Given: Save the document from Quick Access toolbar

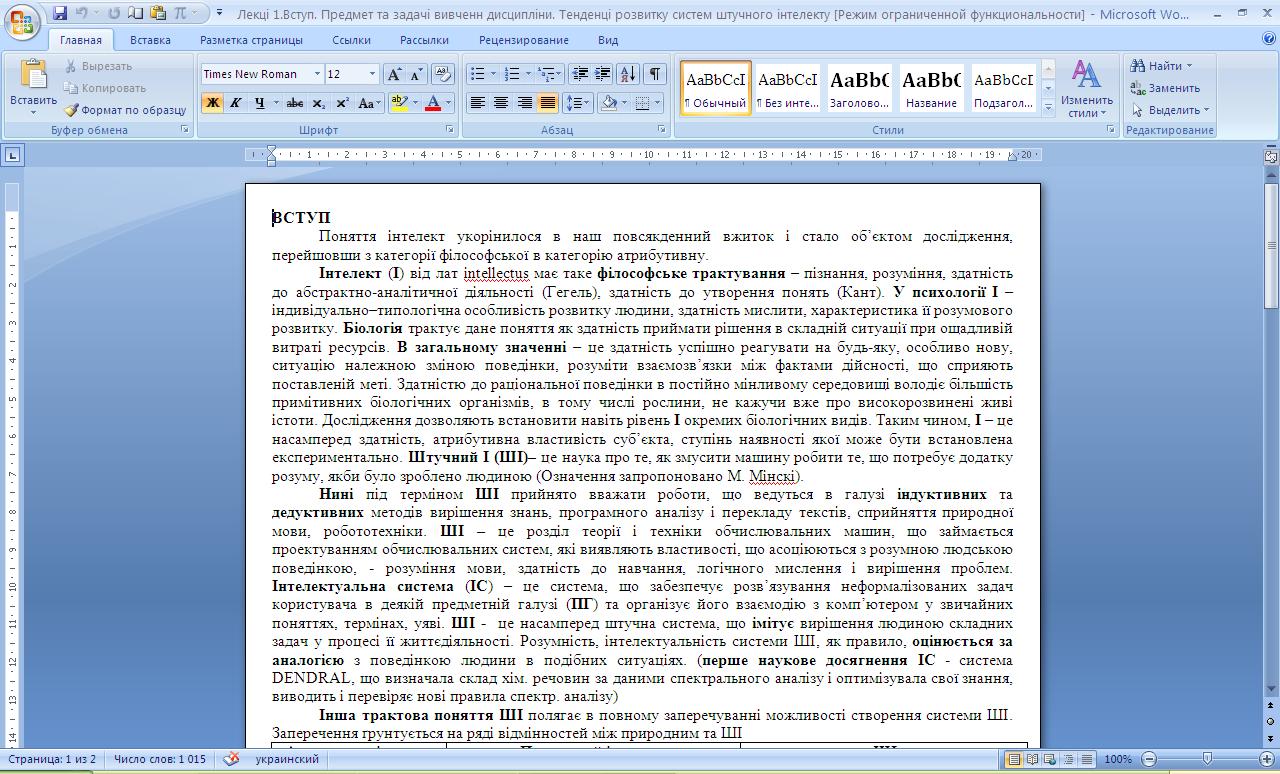Looking at the screenshot, I should pos(60,13).
